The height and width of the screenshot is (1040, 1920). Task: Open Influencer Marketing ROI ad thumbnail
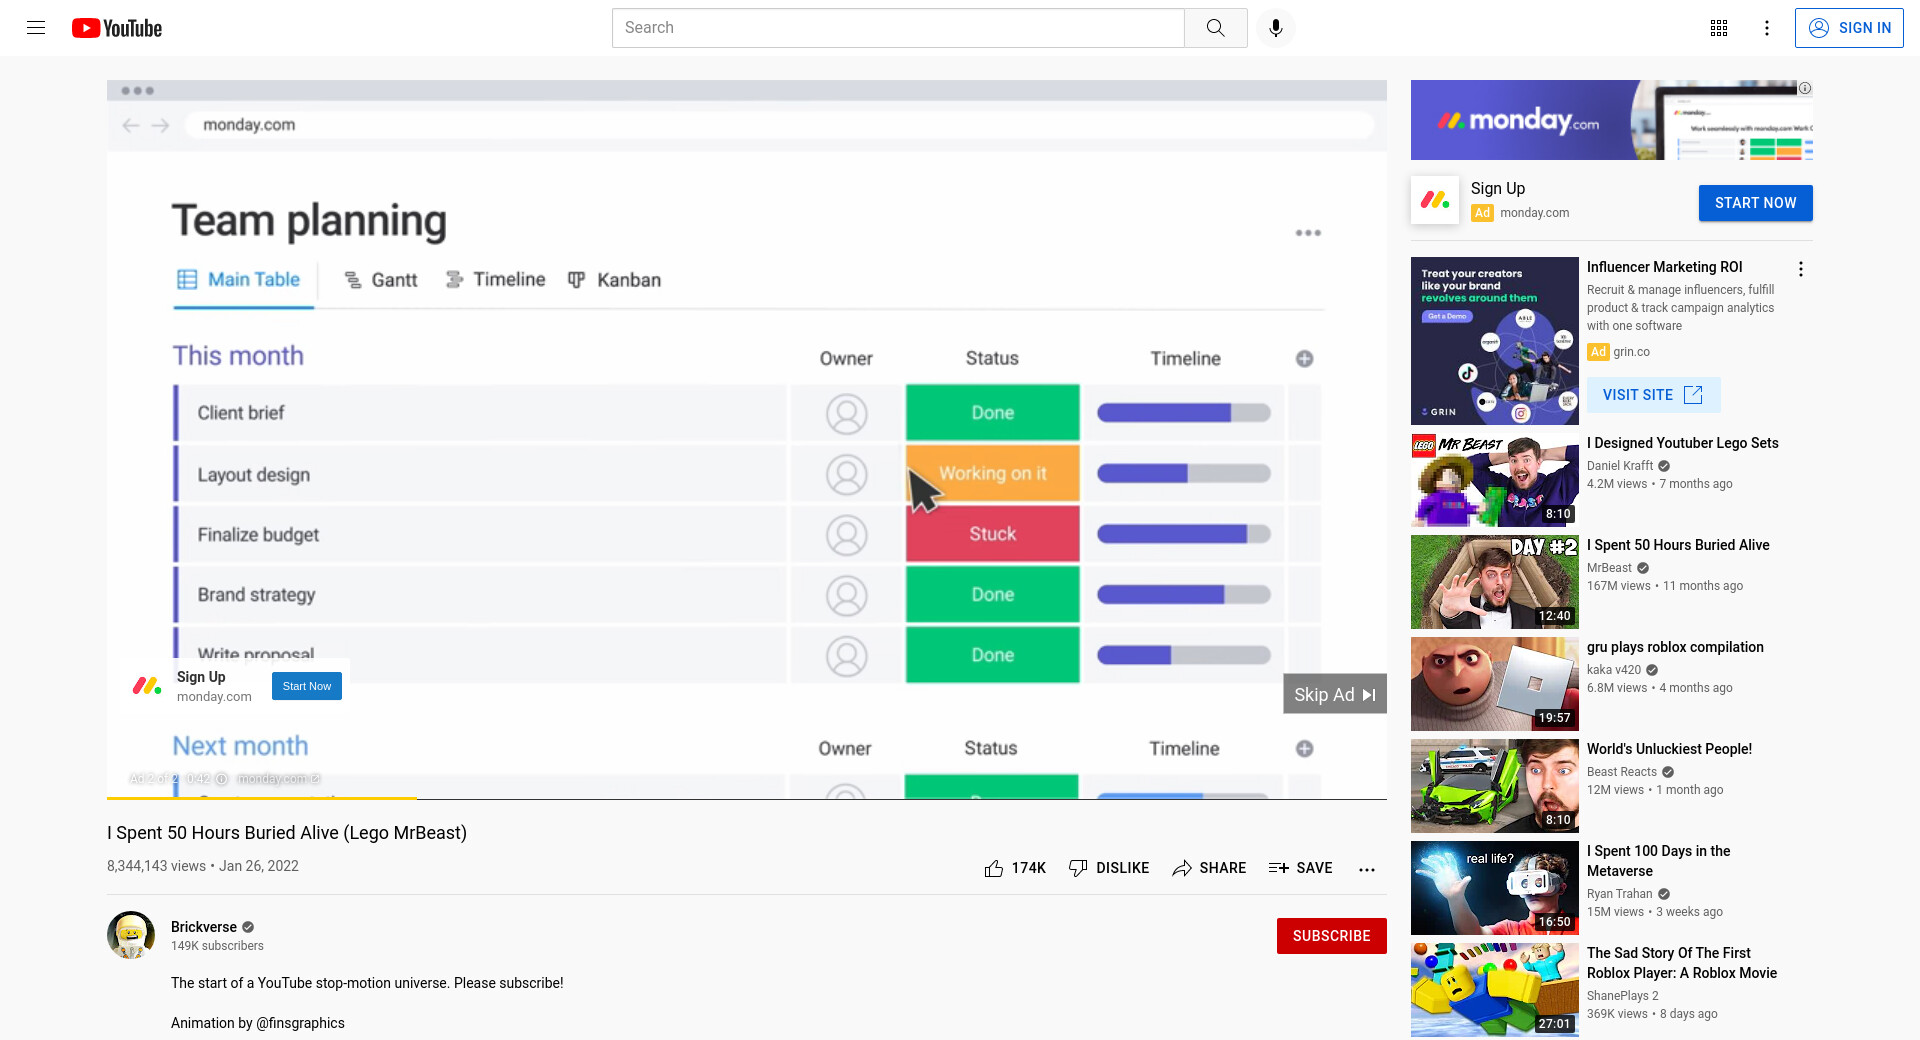pyautogui.click(x=1494, y=341)
